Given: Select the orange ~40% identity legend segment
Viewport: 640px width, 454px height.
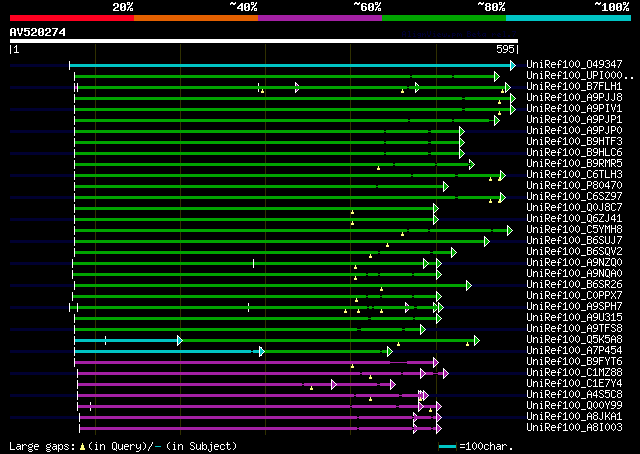Looking at the screenshot, I should click(x=196, y=18).
